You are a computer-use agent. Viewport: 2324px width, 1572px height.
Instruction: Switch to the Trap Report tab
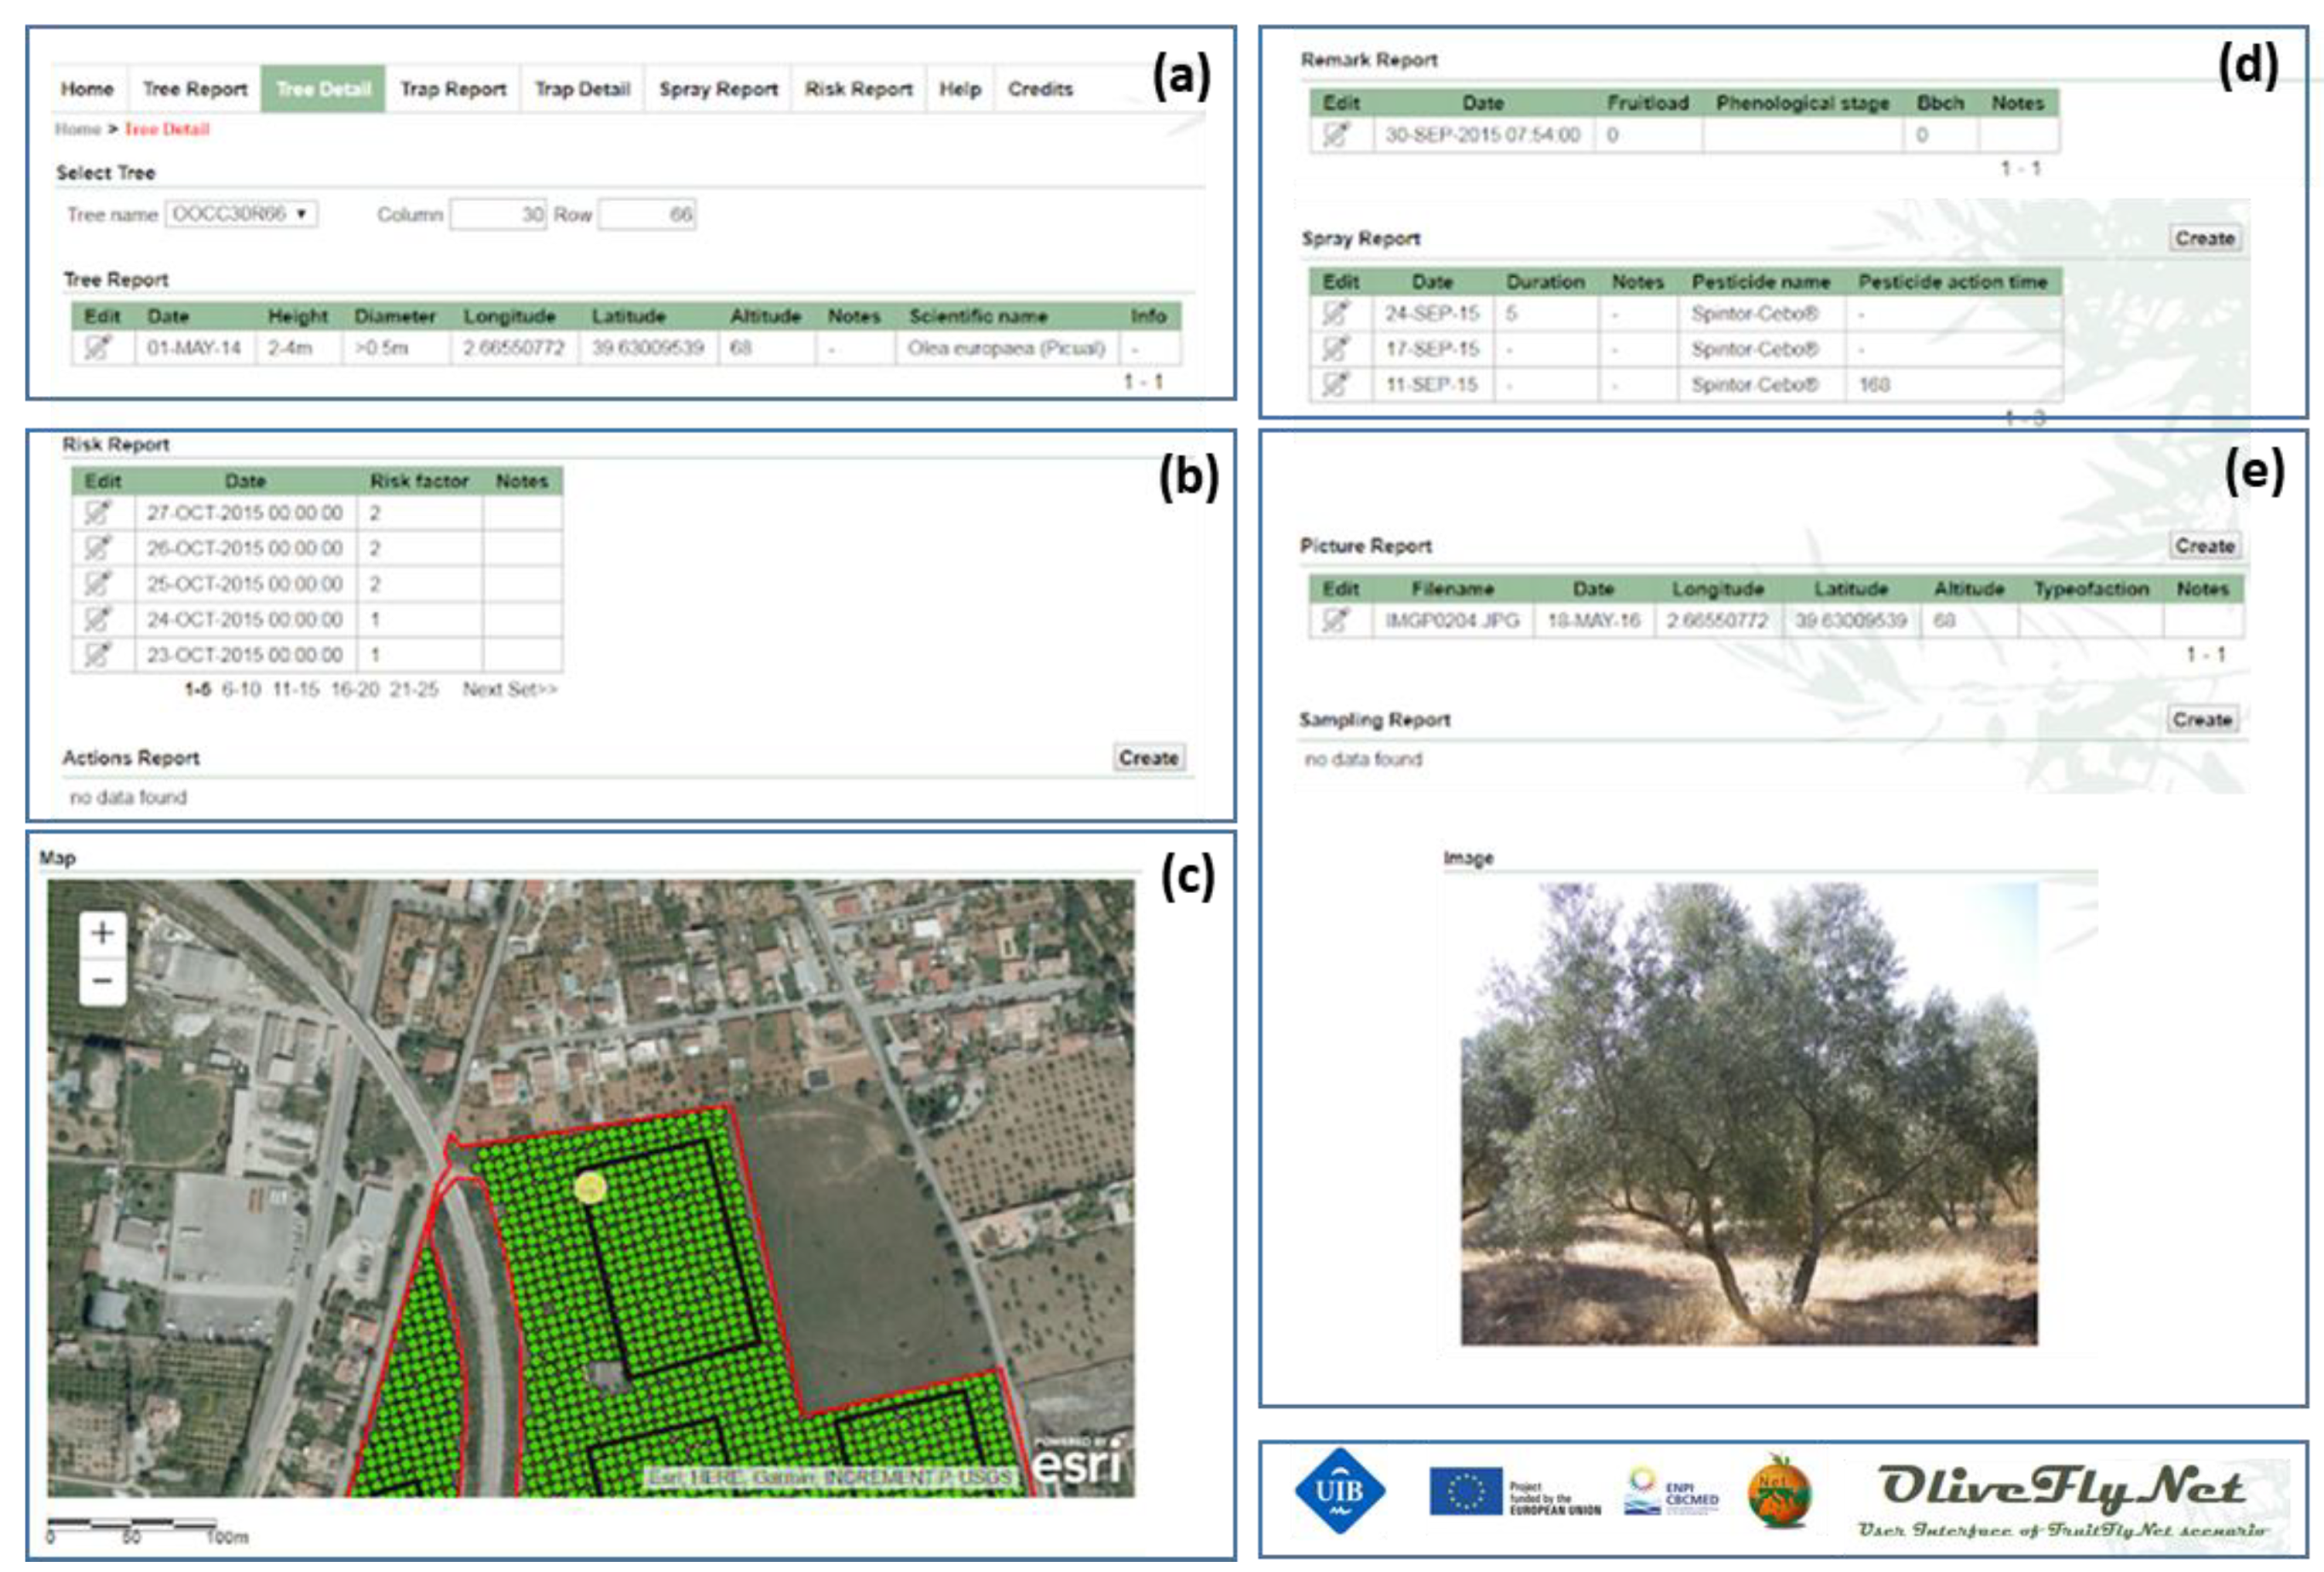453,89
